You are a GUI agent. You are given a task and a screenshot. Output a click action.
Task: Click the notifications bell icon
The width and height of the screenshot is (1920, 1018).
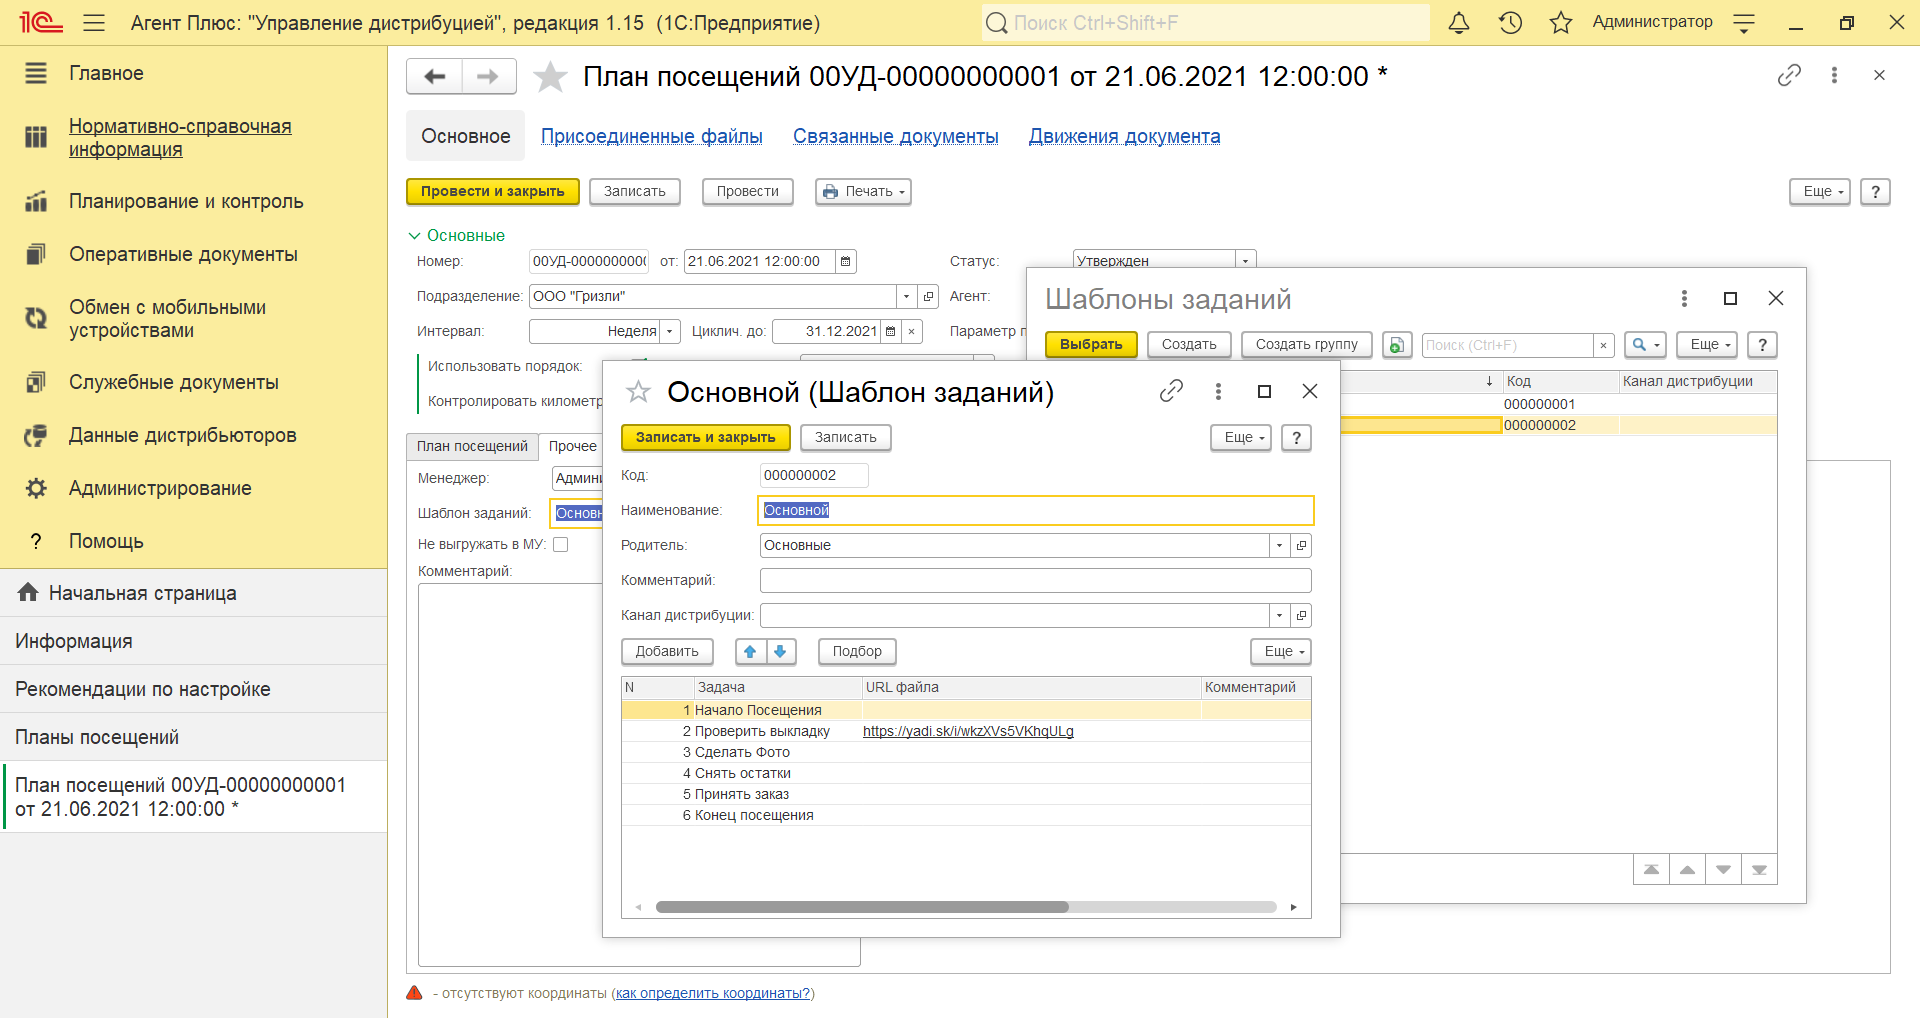tap(1459, 23)
